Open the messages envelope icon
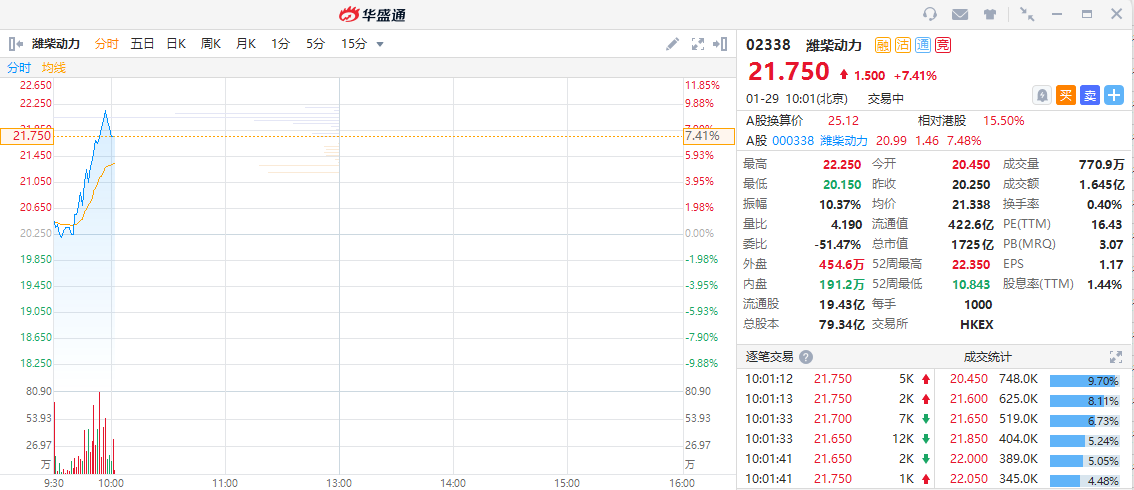The image size is (1134, 490). coord(960,14)
